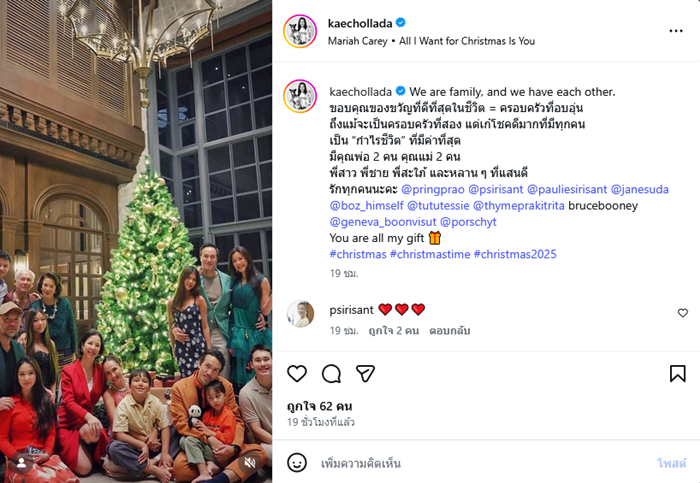Click the add comment text field
Viewport: 700px width, 483px height.
480,463
